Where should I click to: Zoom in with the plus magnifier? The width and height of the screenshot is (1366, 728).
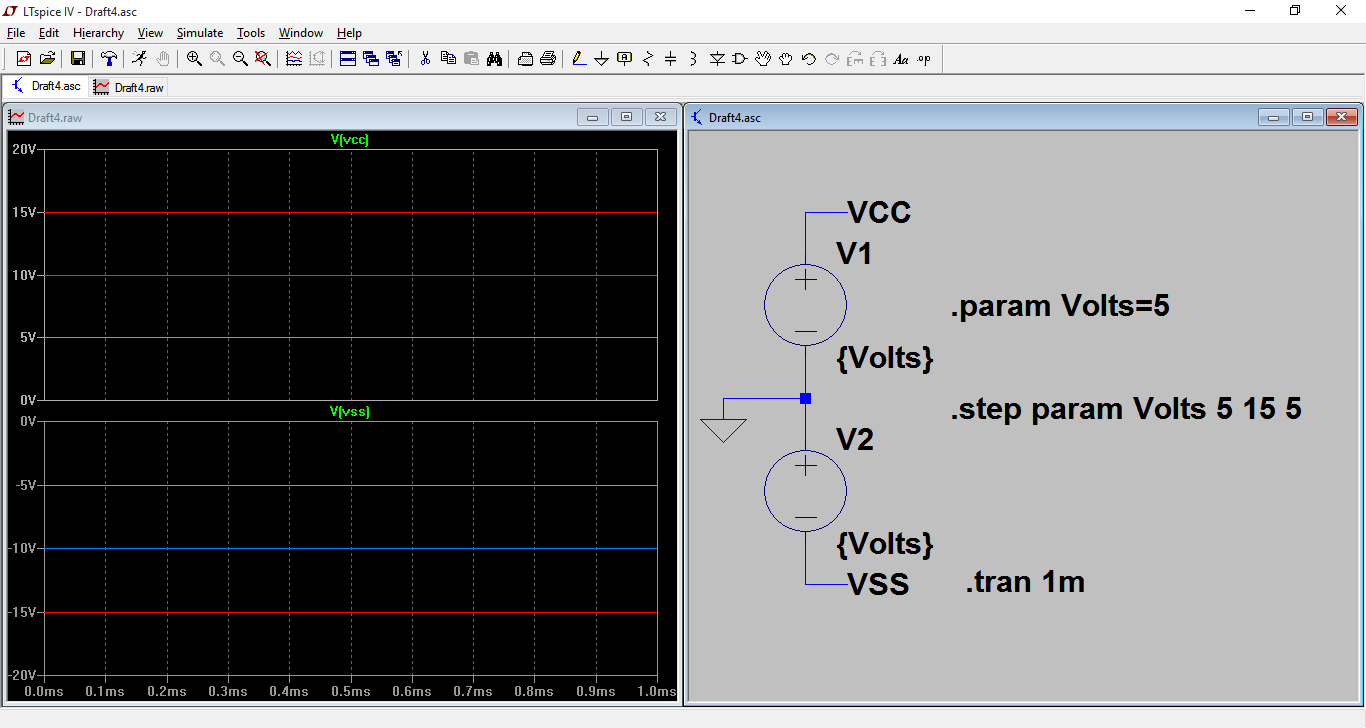194,59
